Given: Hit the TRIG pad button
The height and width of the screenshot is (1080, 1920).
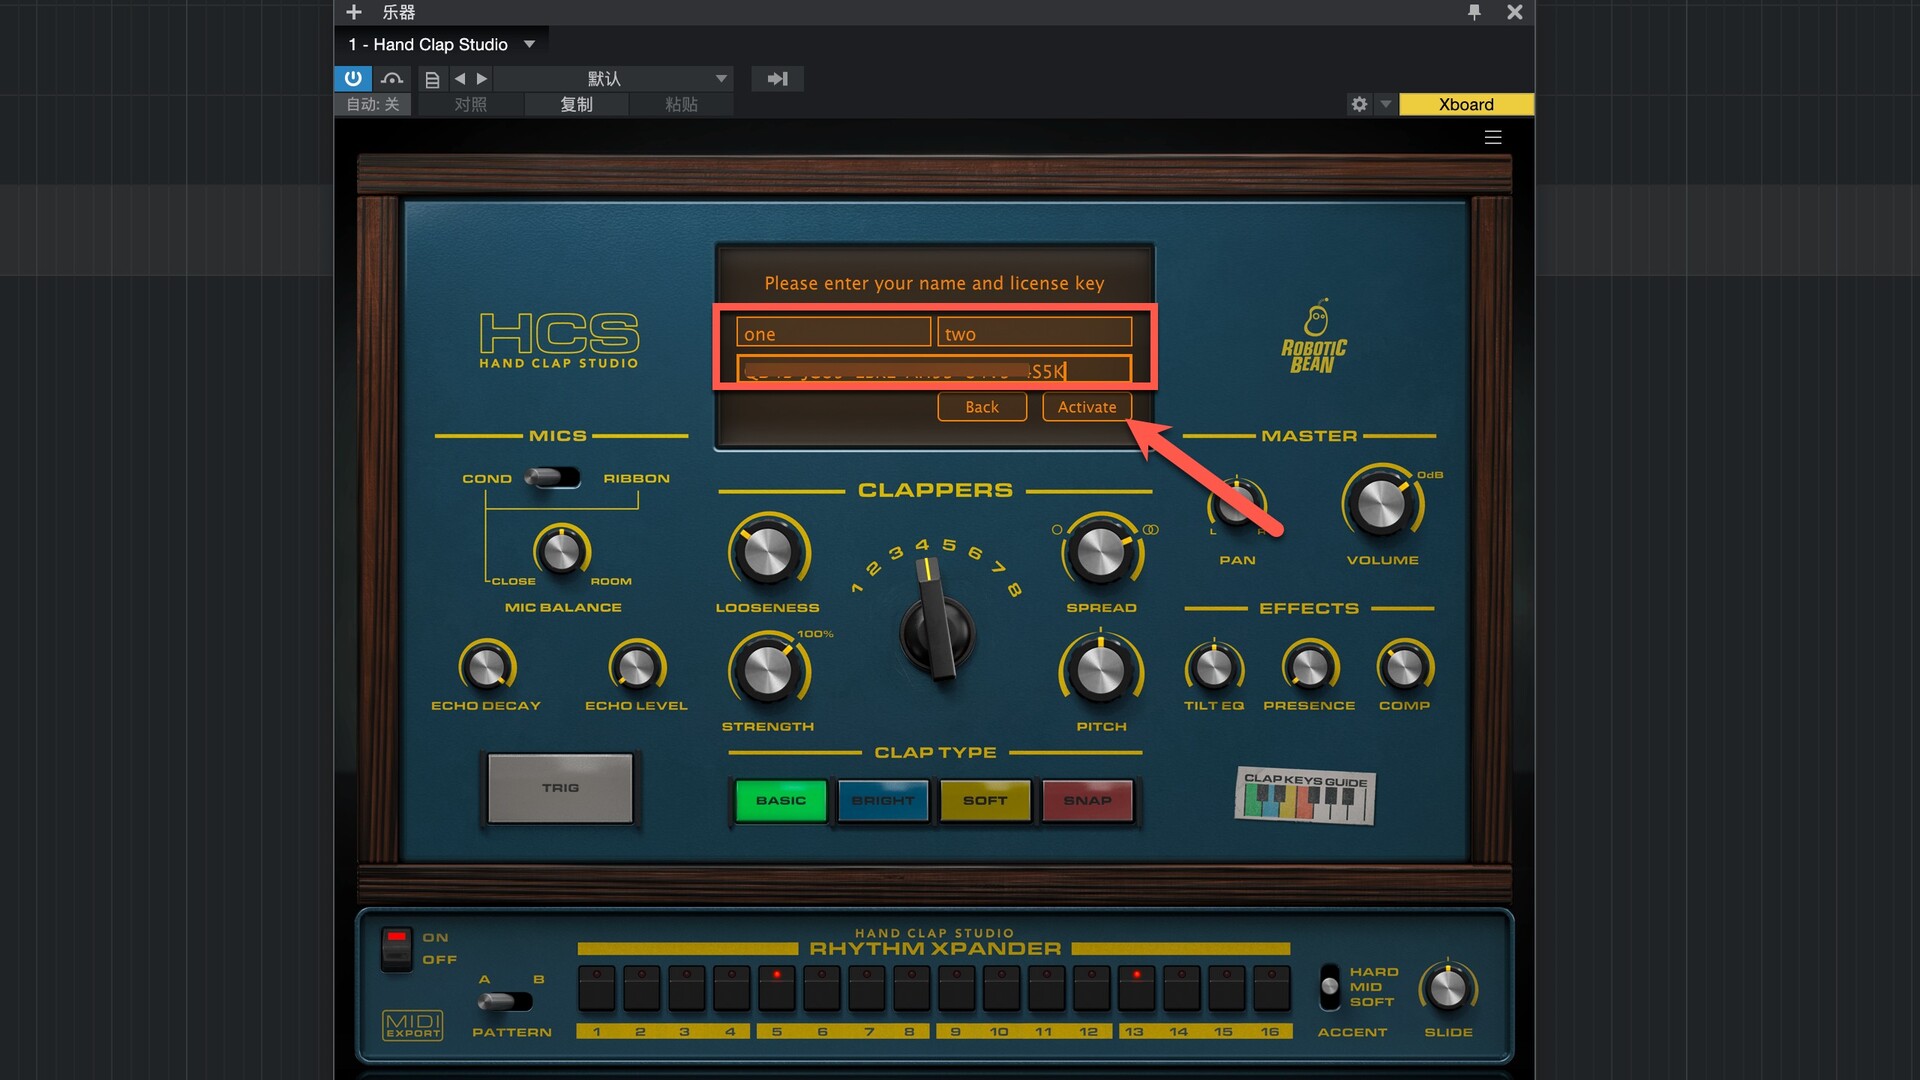Looking at the screenshot, I should (x=560, y=788).
